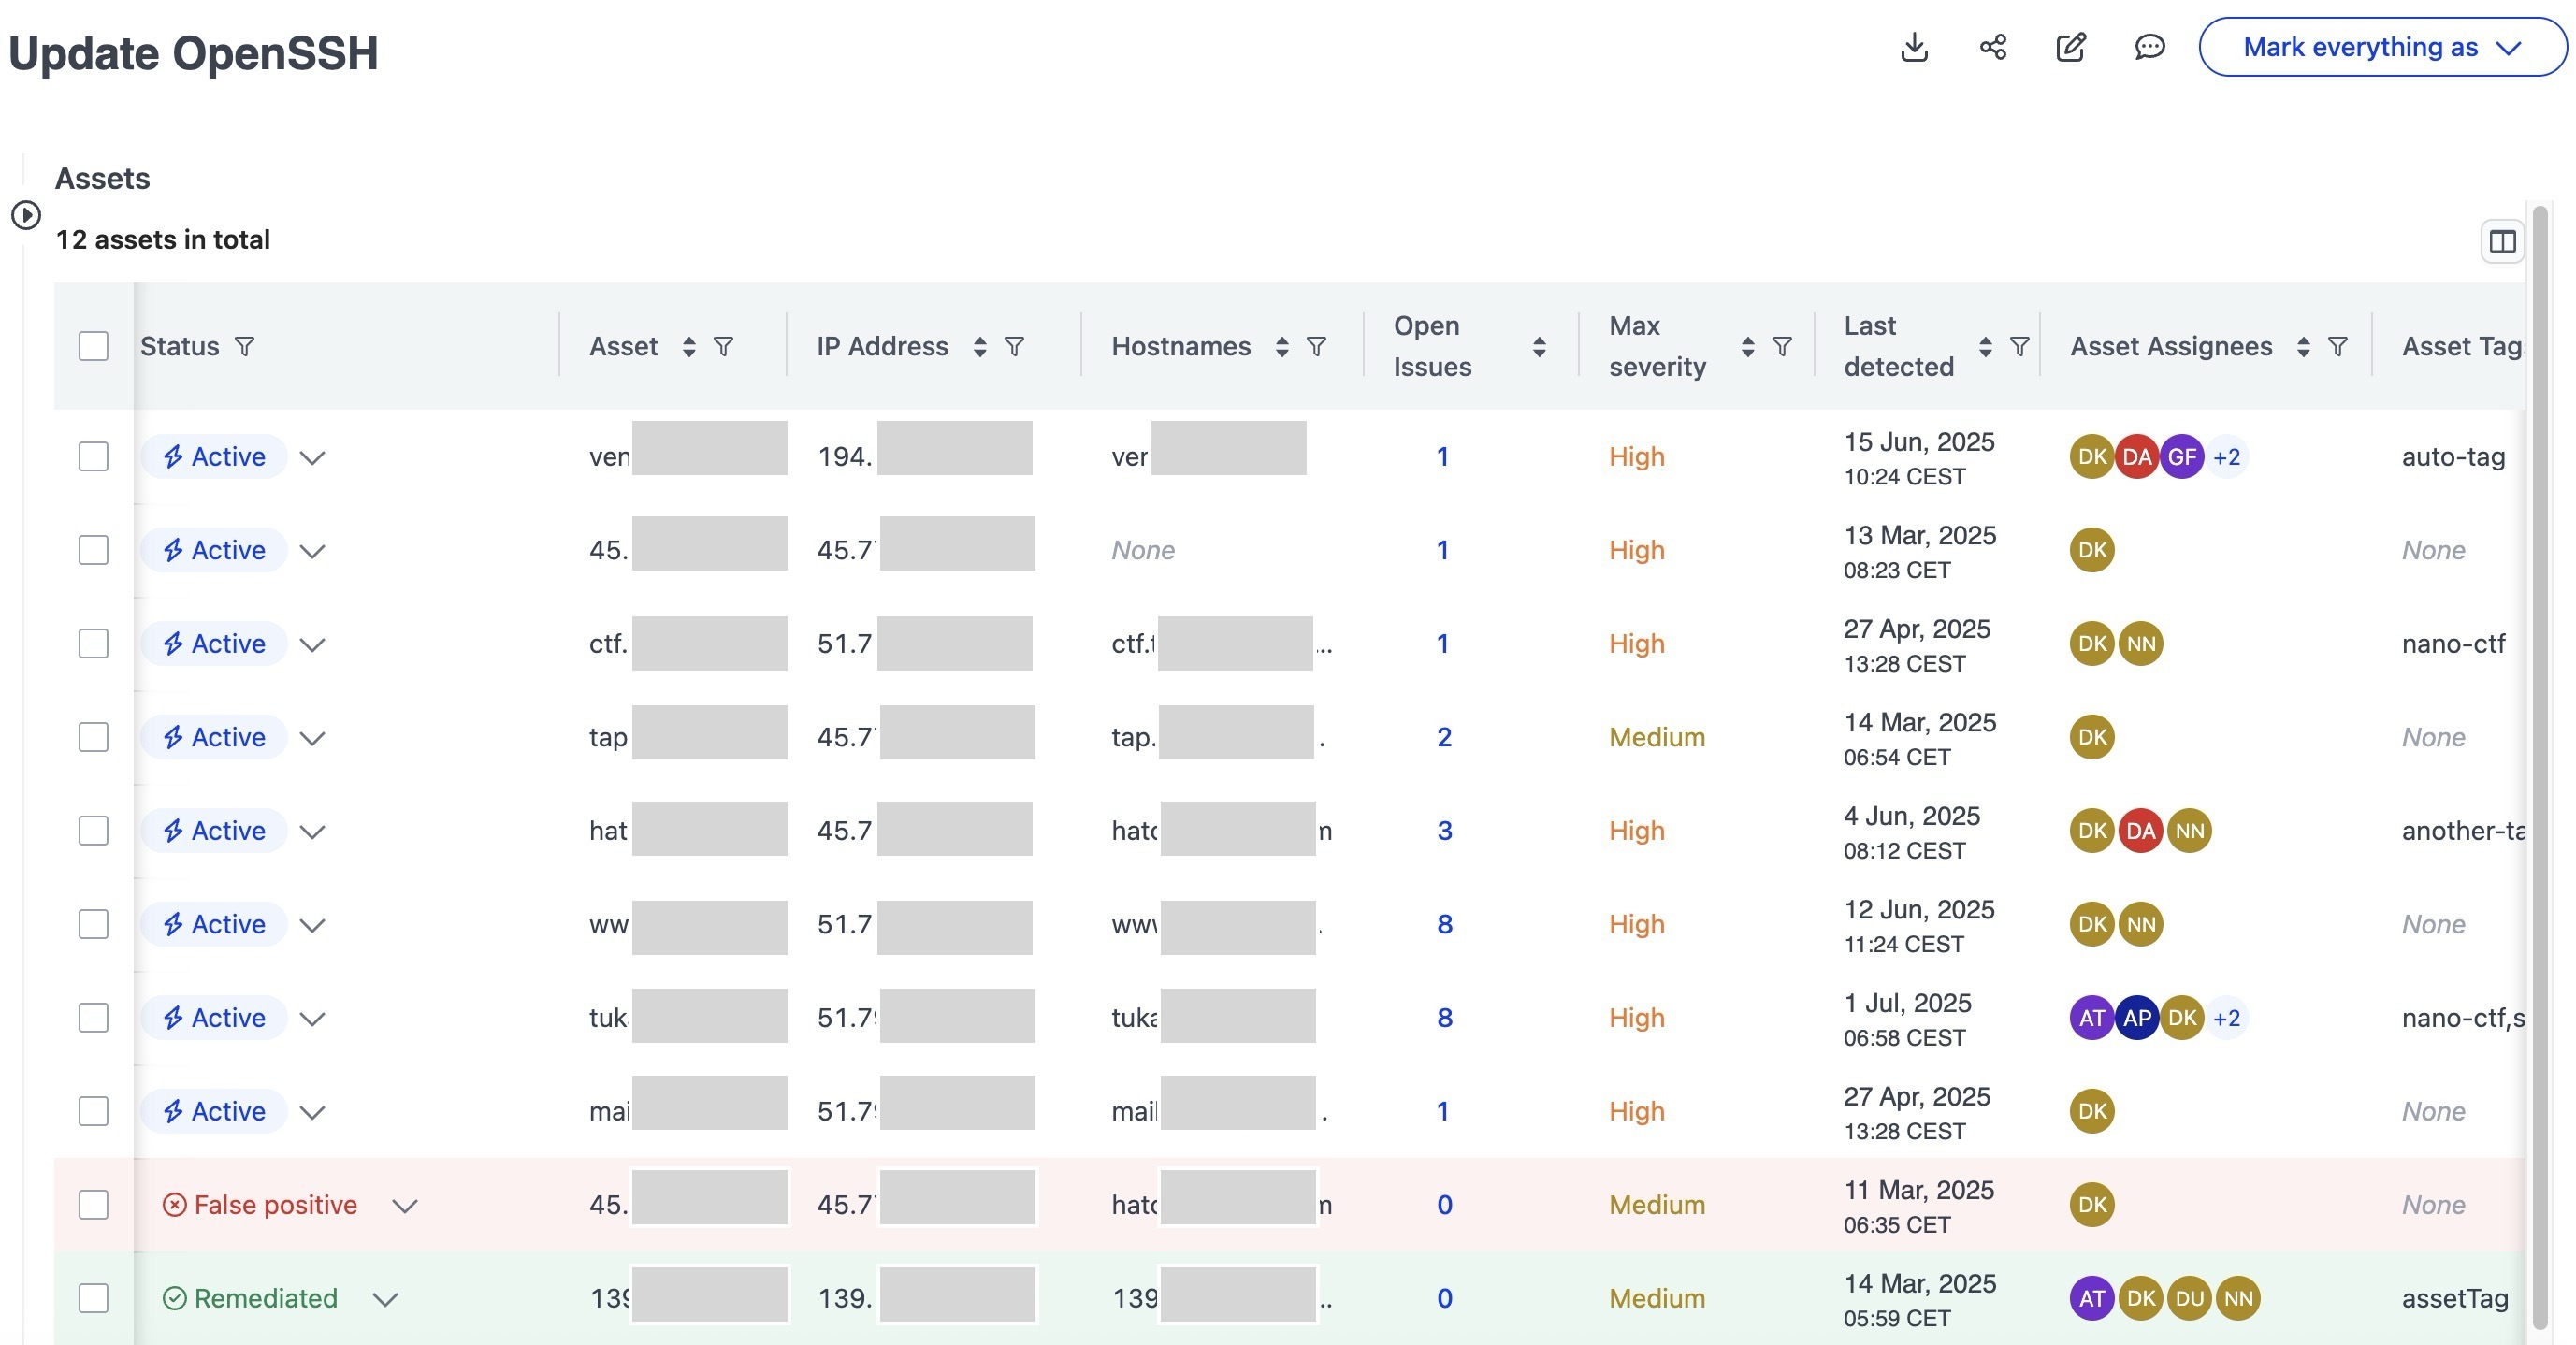Open the 2 open issues link
The height and width of the screenshot is (1345, 2576).
coord(1444,737)
